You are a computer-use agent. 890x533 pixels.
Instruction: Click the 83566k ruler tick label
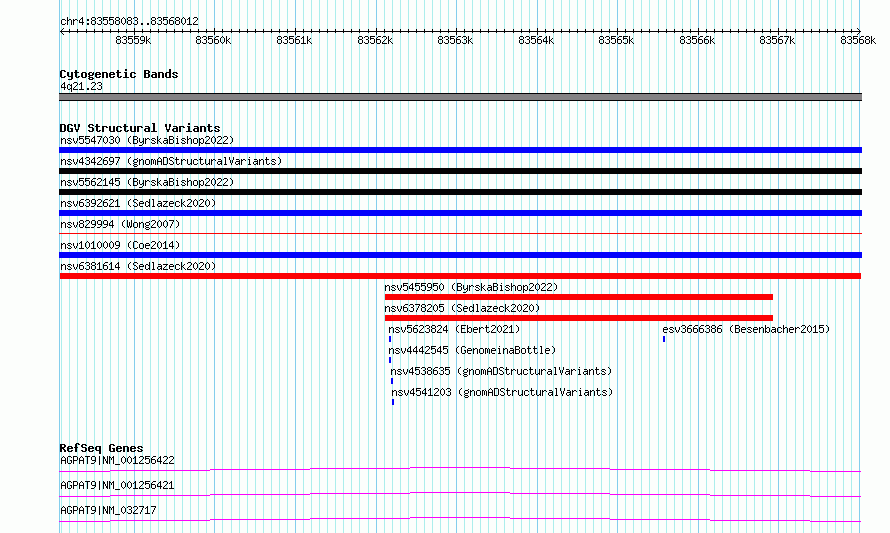pos(697,40)
